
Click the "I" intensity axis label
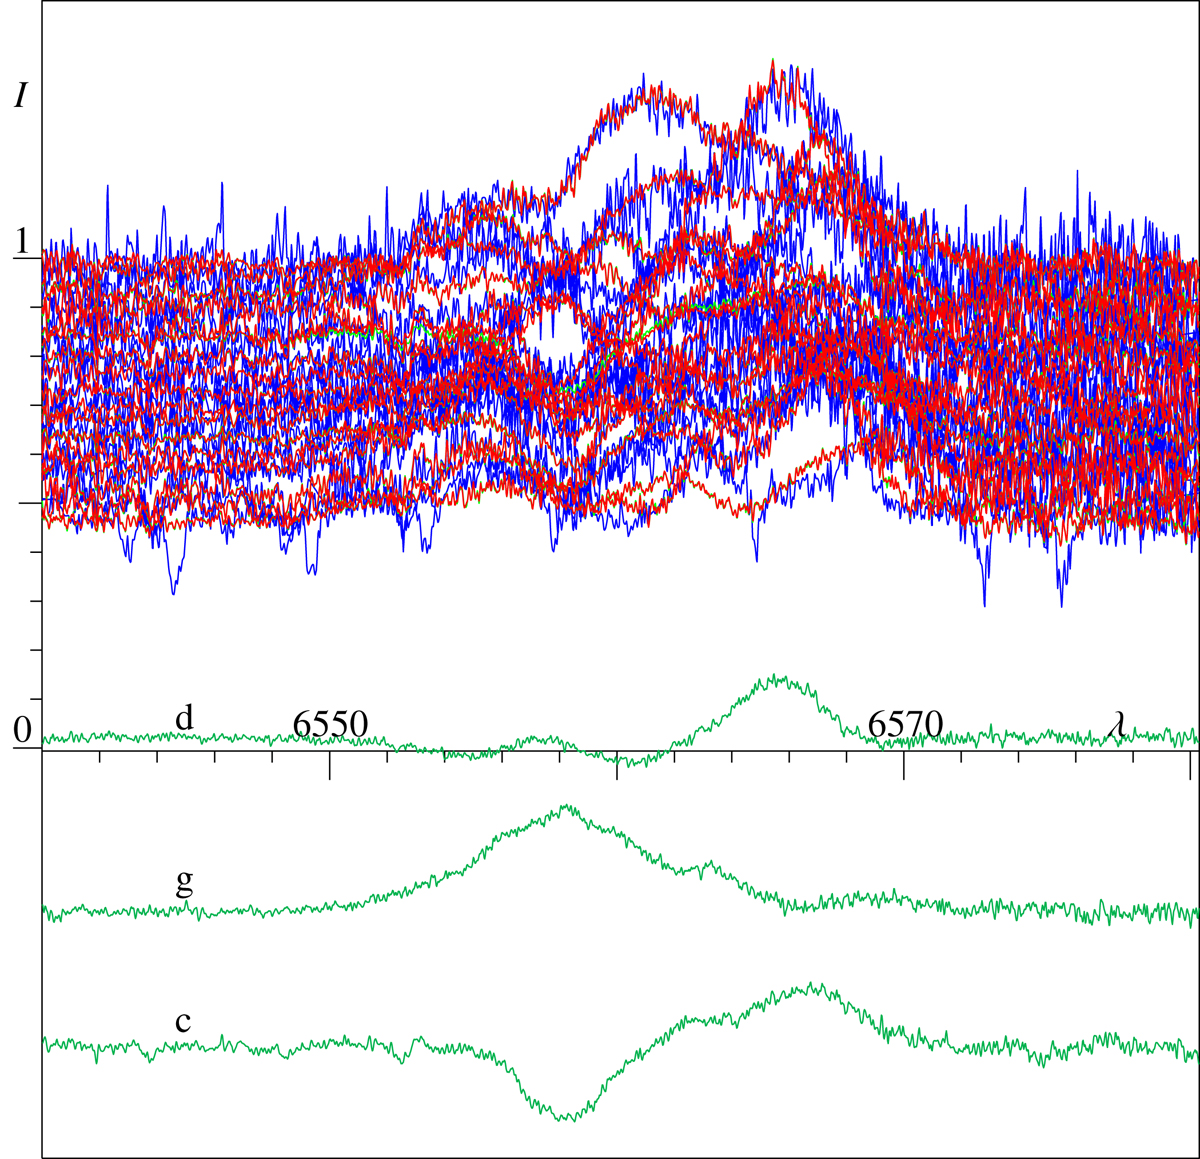point(20,95)
